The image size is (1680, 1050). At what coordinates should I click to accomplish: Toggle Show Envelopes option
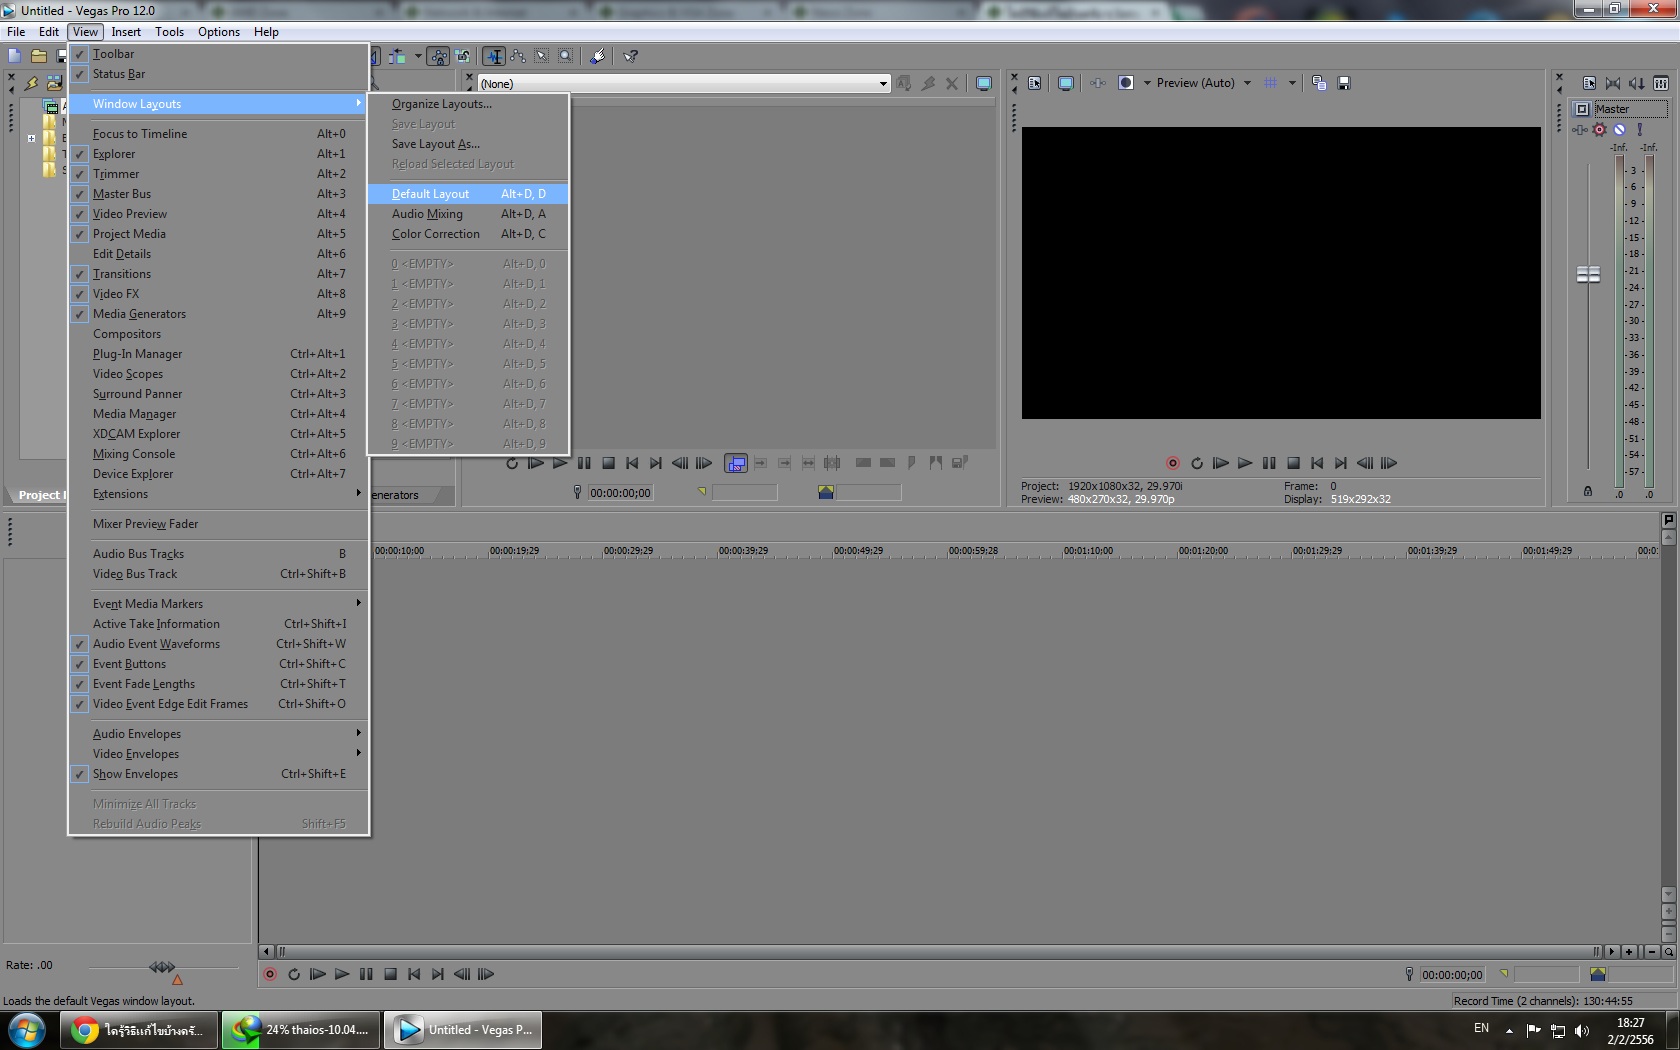pos(218,774)
